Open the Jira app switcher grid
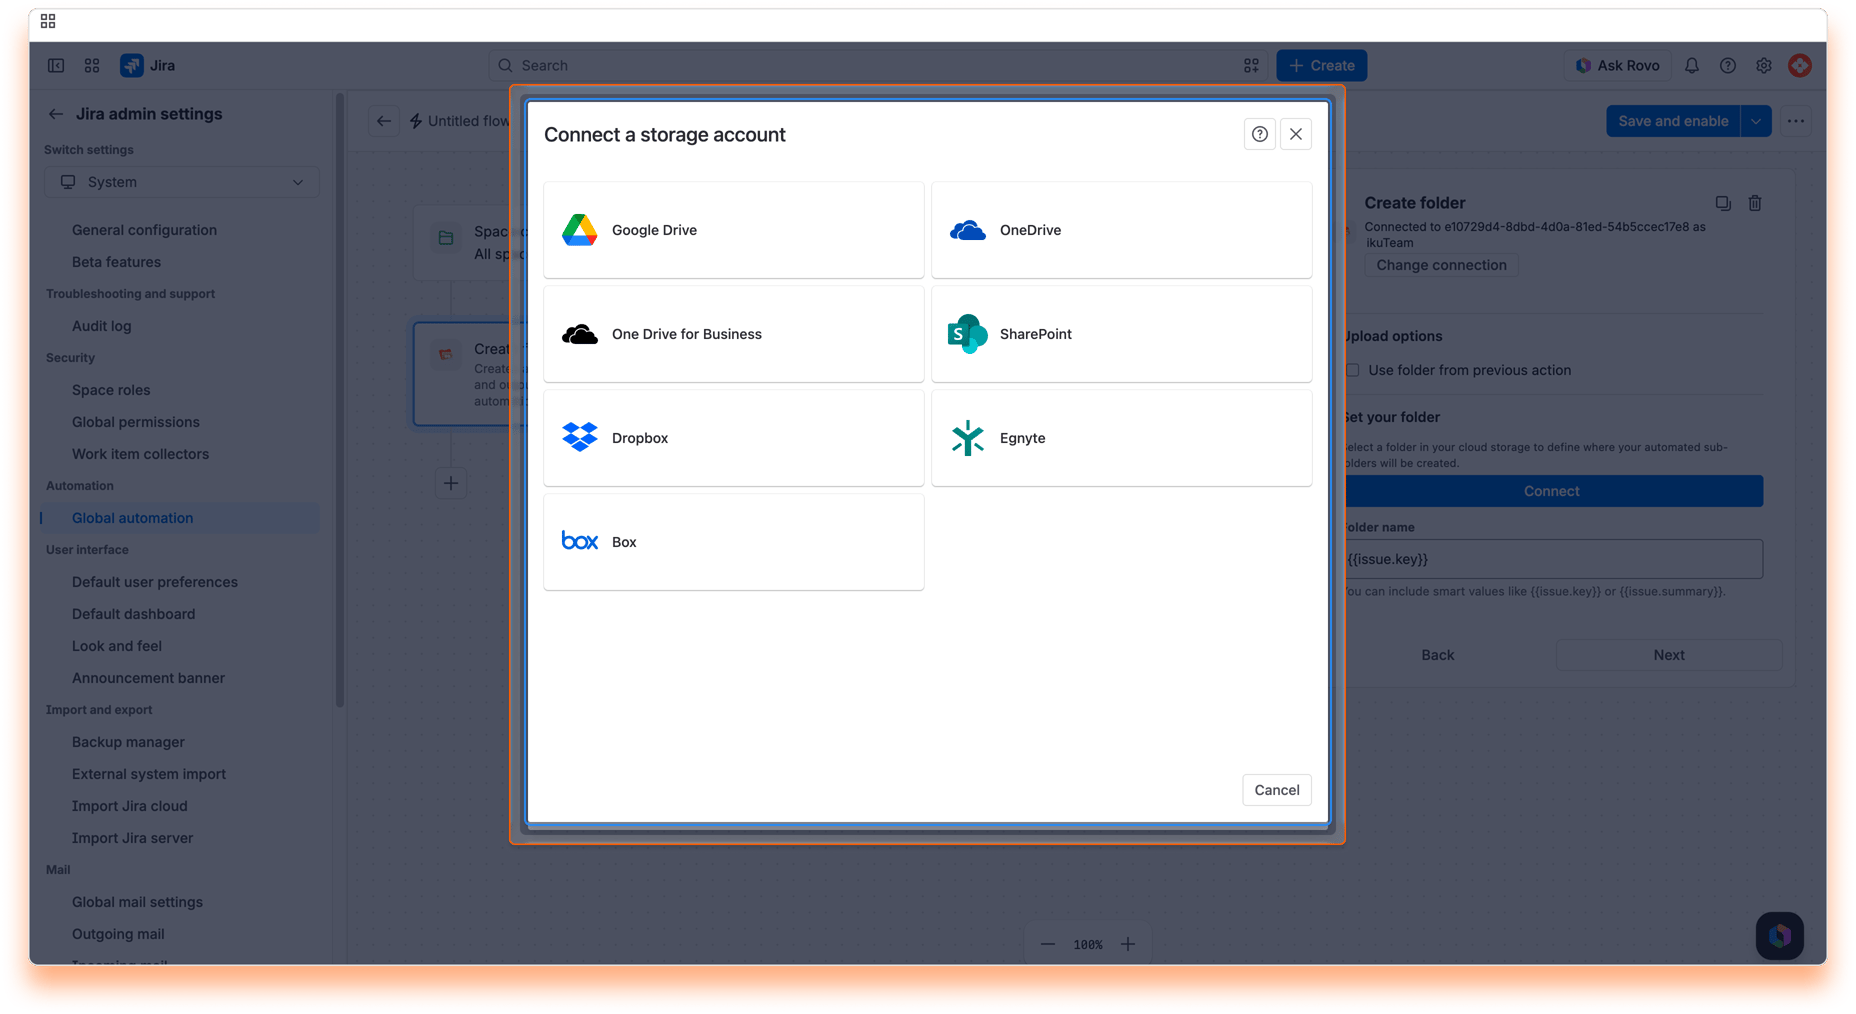1856x1014 pixels. tap(92, 66)
